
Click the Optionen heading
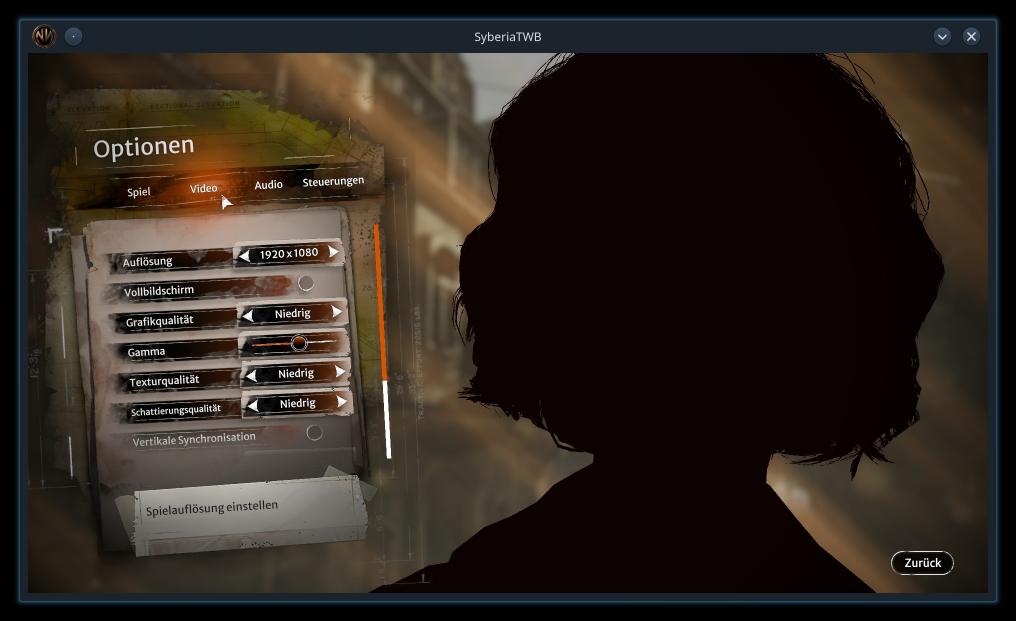143,147
